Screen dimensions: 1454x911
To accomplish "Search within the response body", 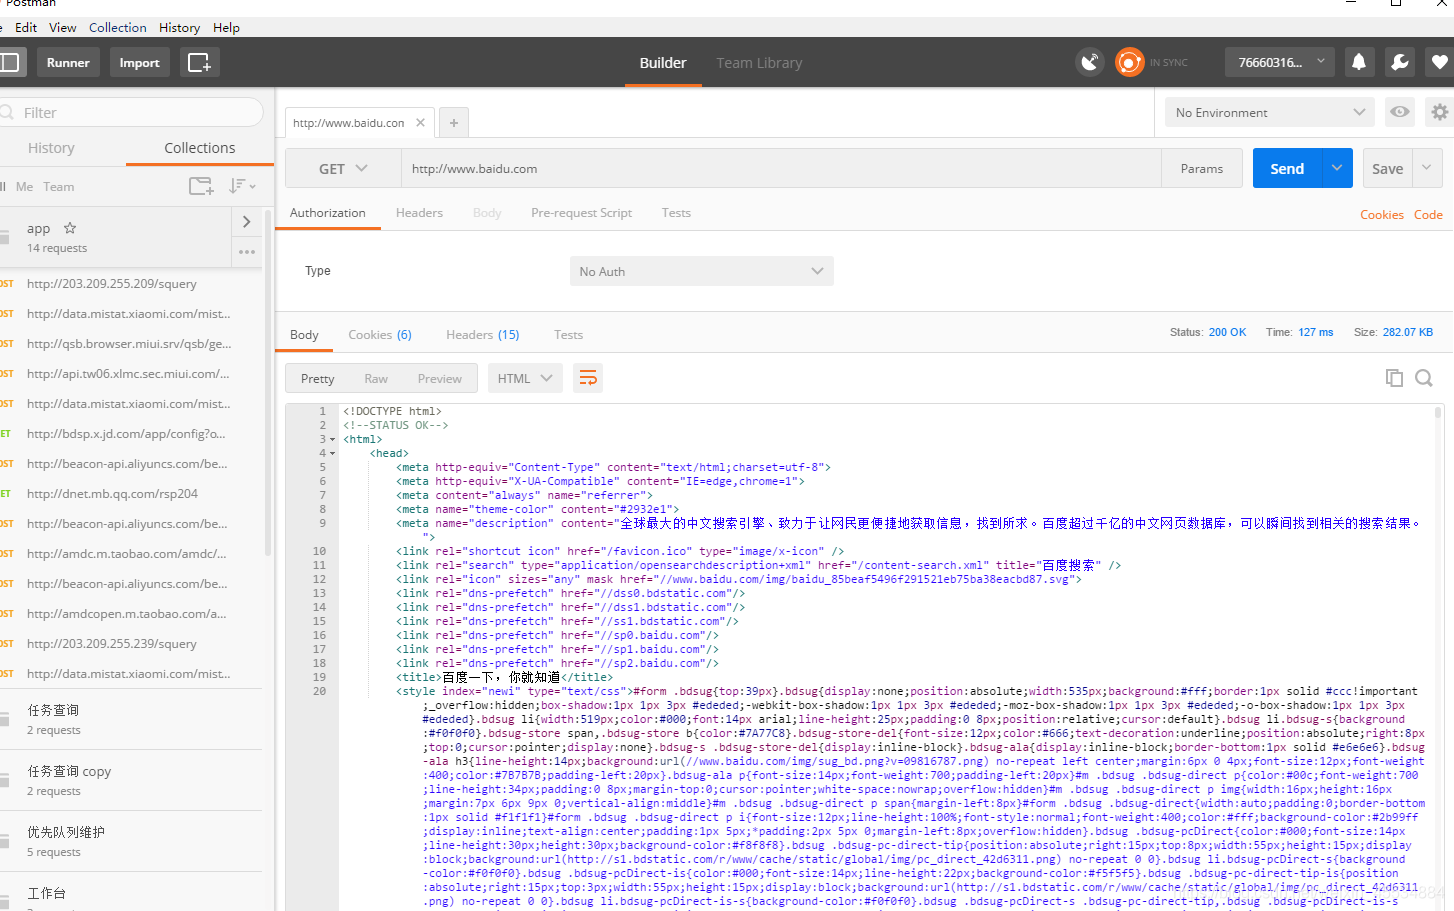I will pos(1424,378).
